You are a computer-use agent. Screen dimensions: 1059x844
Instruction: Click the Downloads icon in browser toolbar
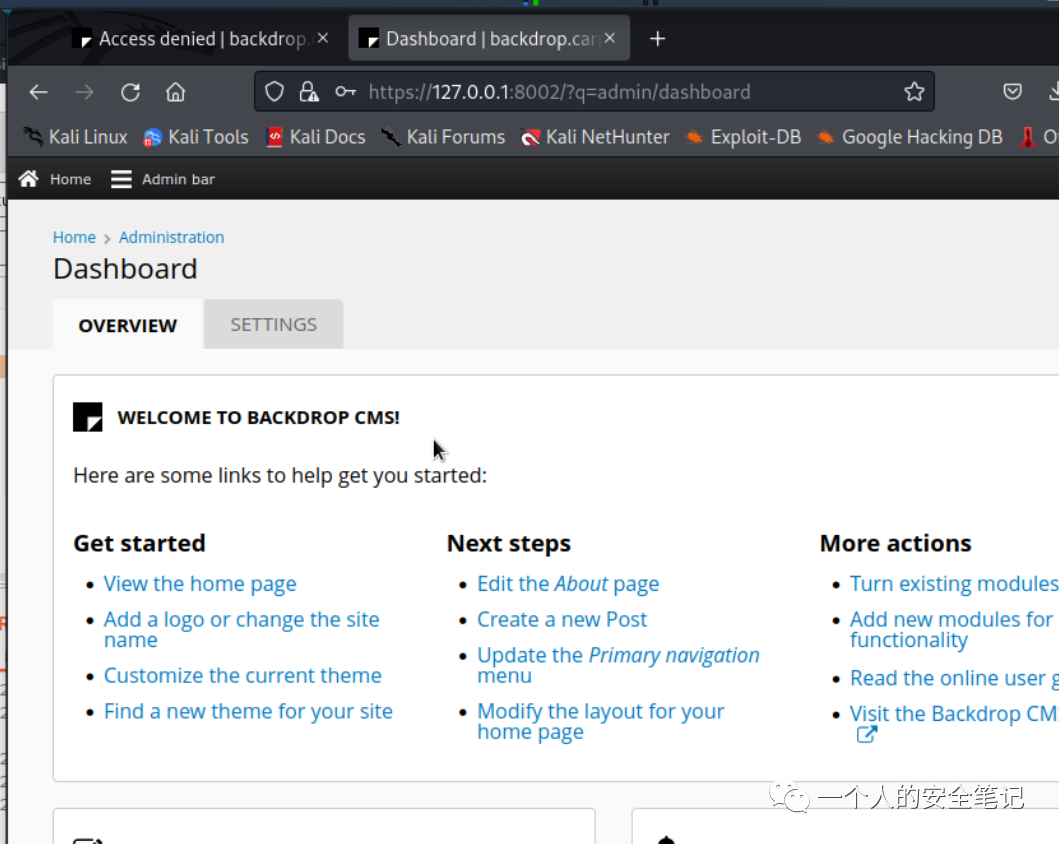pyautogui.click(x=1053, y=91)
